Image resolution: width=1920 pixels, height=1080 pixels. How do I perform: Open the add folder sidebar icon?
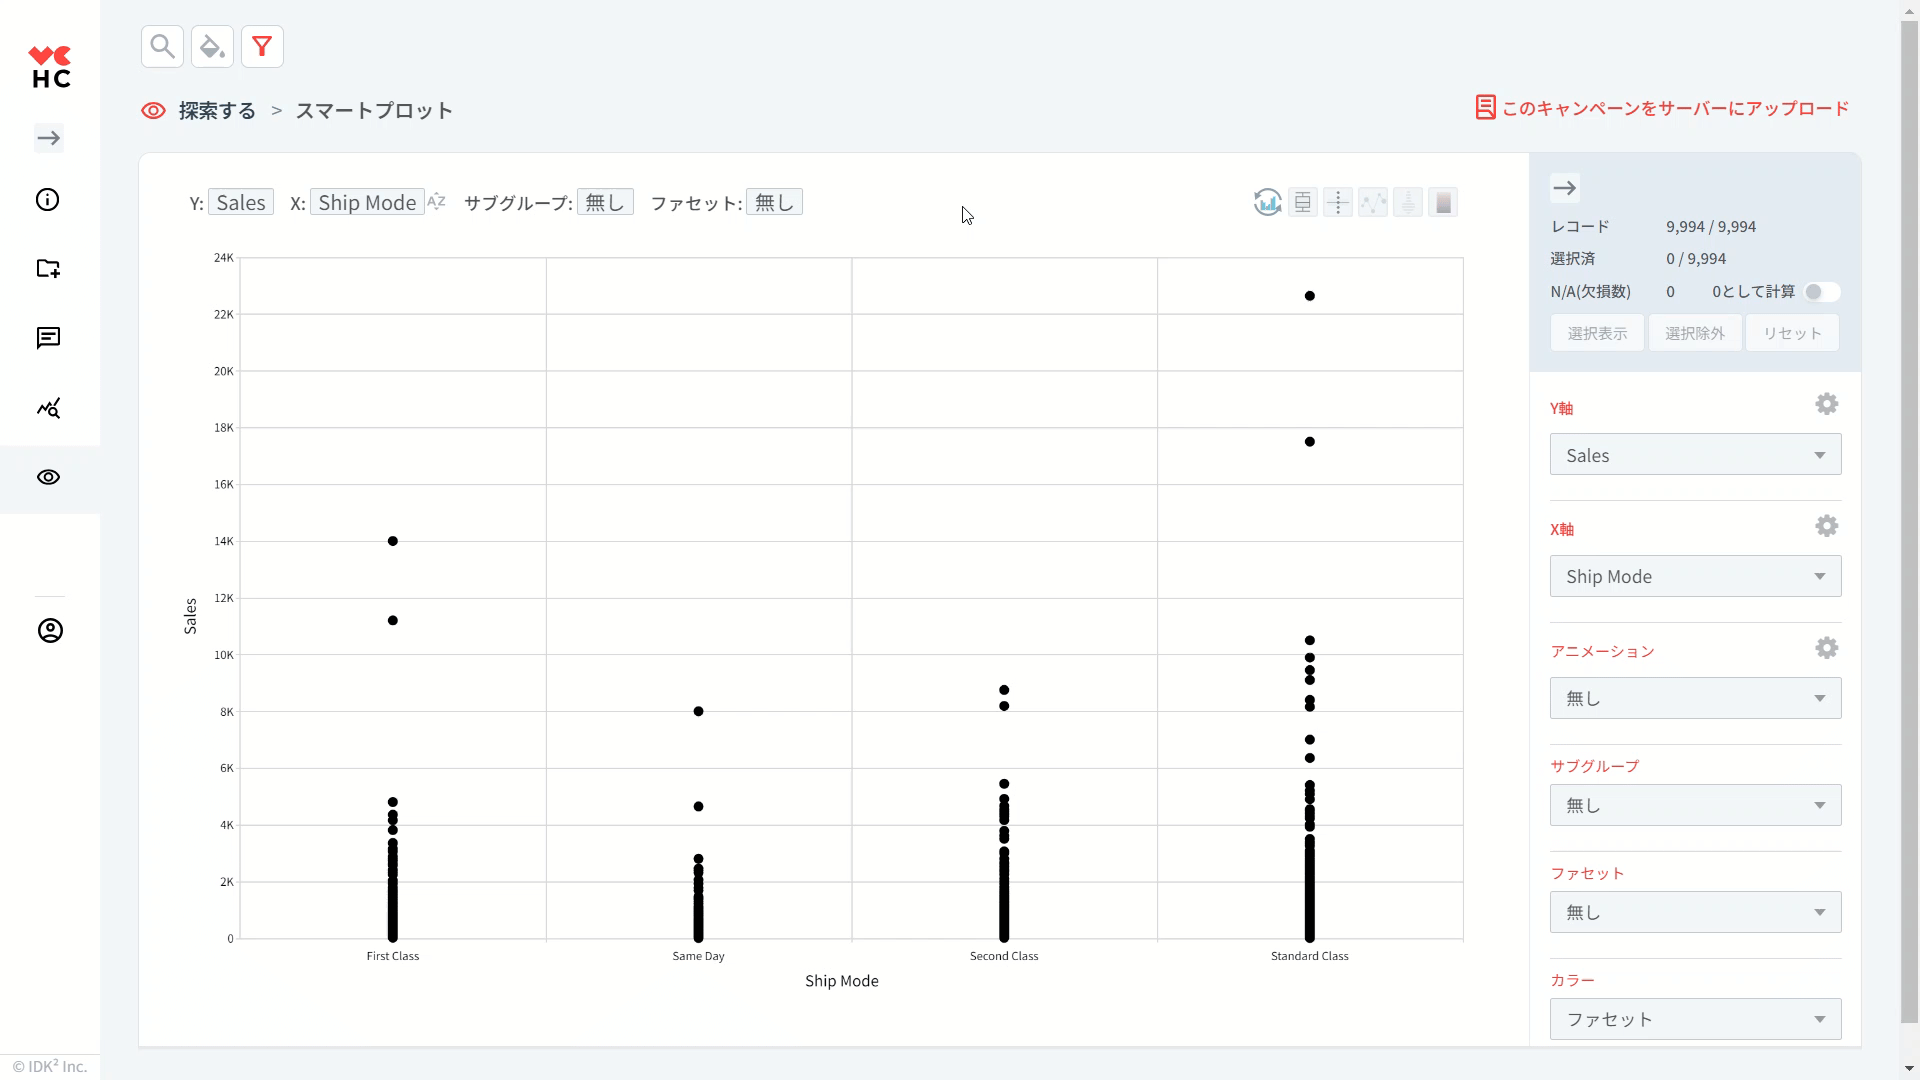48,268
